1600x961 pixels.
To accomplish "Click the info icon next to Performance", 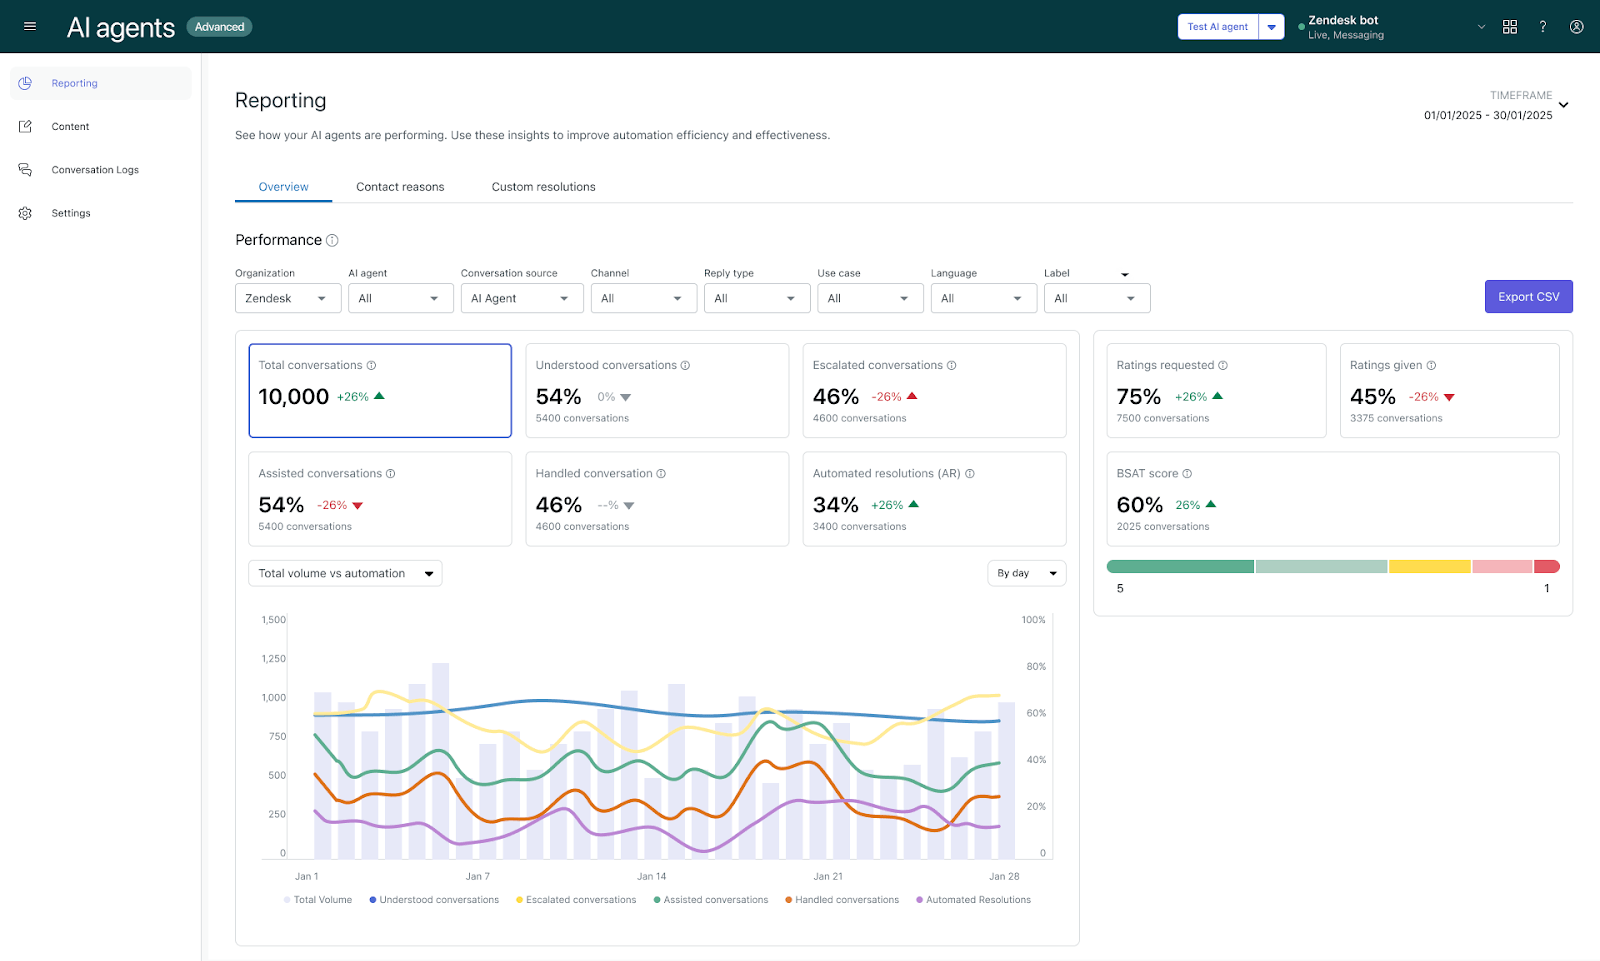I will [331, 240].
